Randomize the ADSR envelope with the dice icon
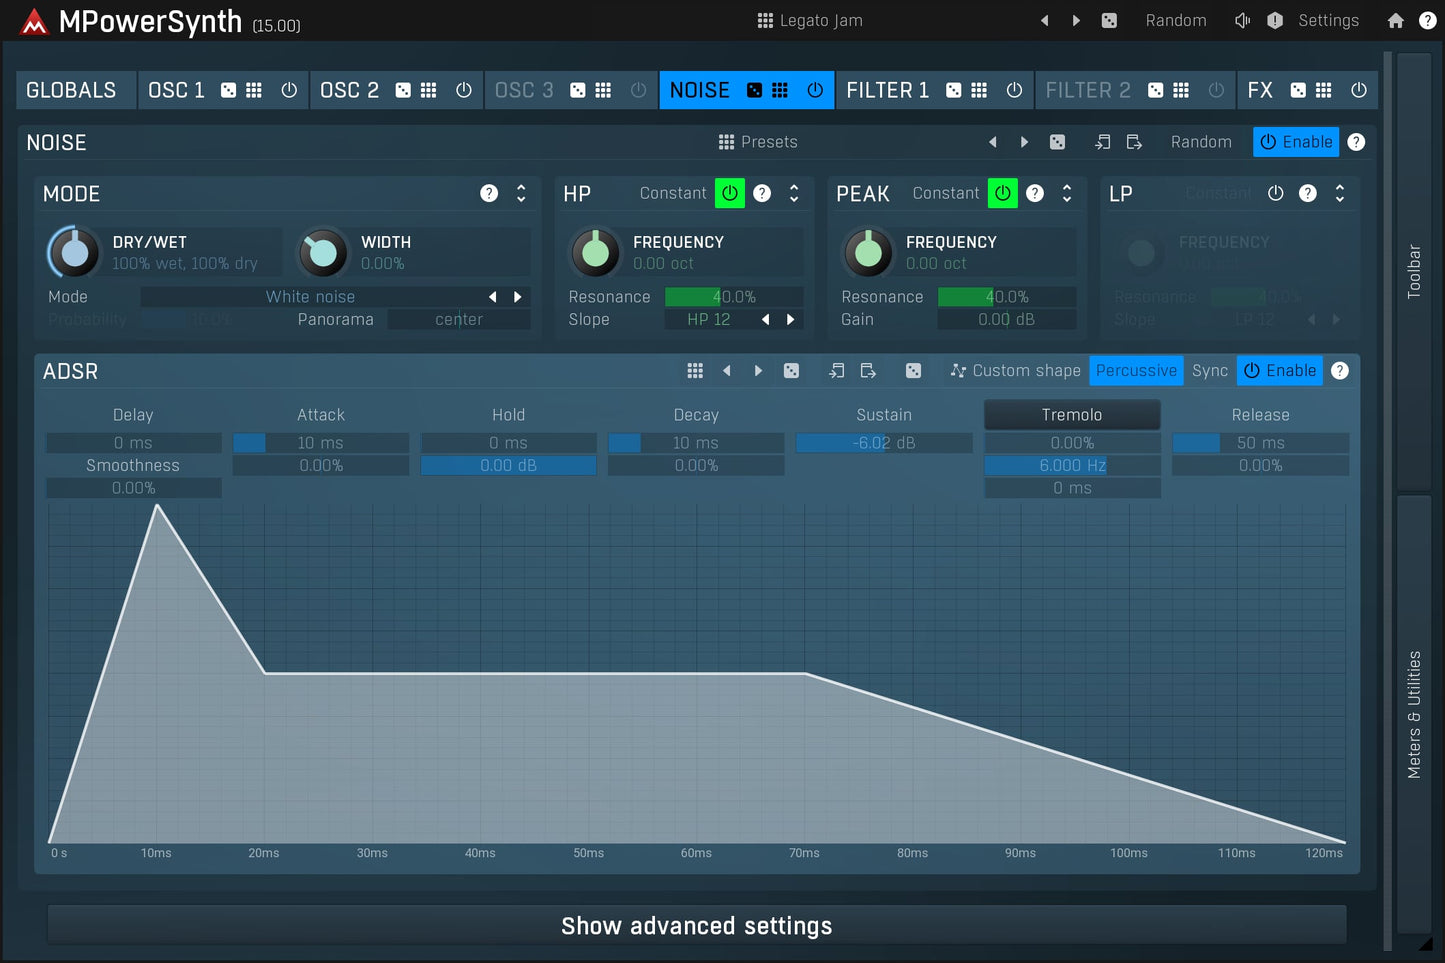Image resolution: width=1445 pixels, height=963 pixels. coord(791,370)
